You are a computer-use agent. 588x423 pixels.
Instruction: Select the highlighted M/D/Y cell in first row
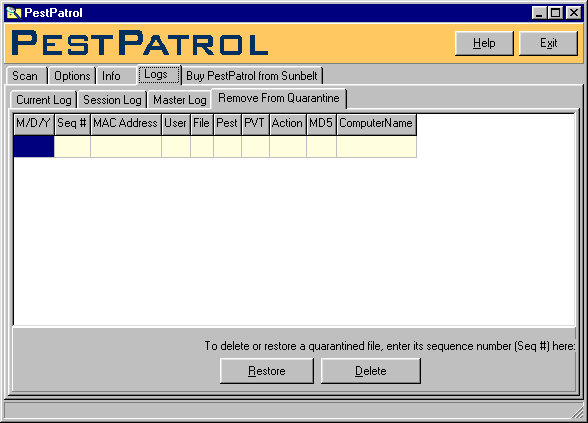(x=34, y=146)
